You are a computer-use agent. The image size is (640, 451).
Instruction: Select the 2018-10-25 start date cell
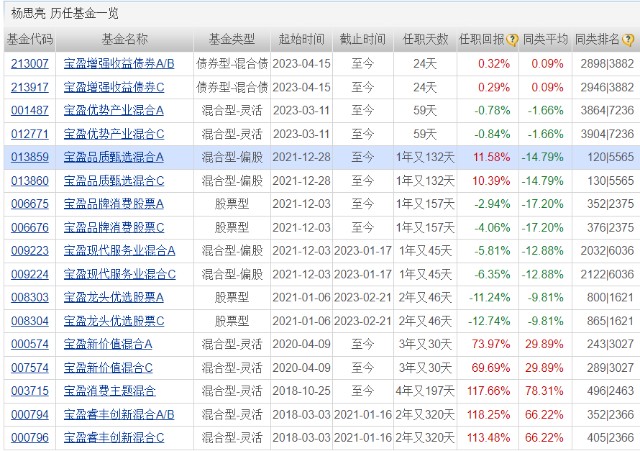pyautogui.click(x=302, y=391)
